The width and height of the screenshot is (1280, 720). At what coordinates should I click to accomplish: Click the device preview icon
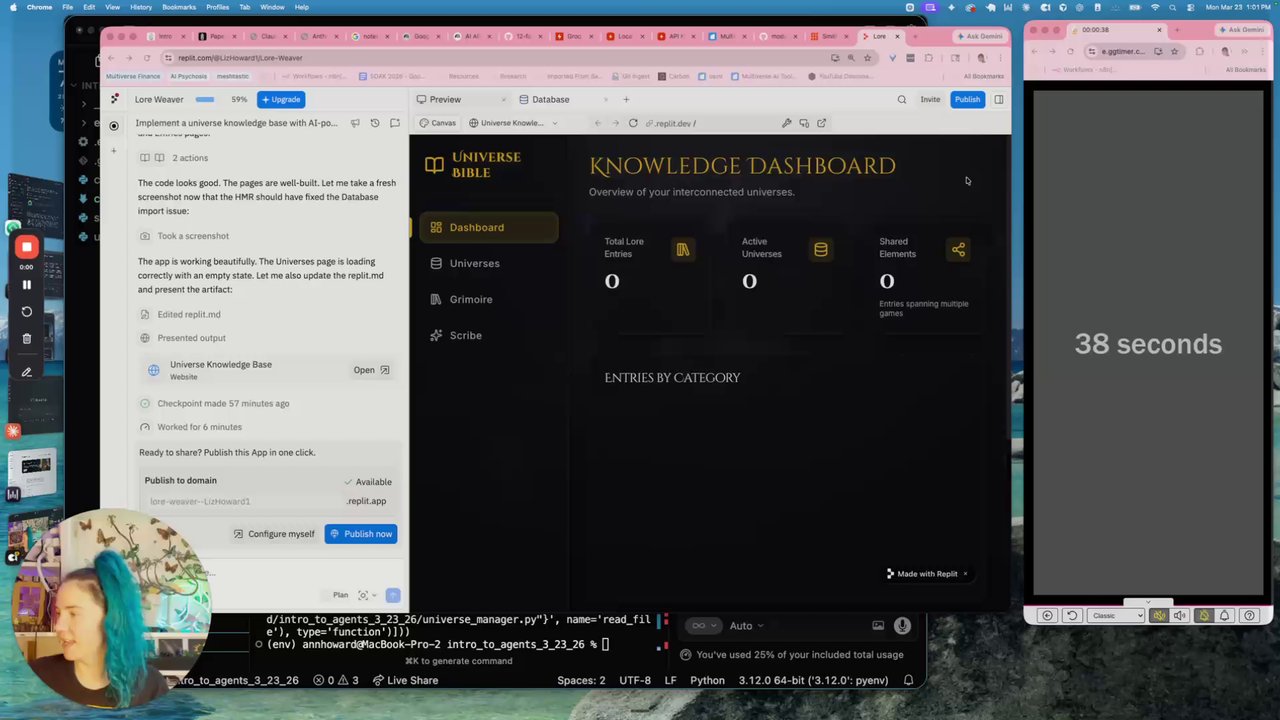click(x=804, y=123)
